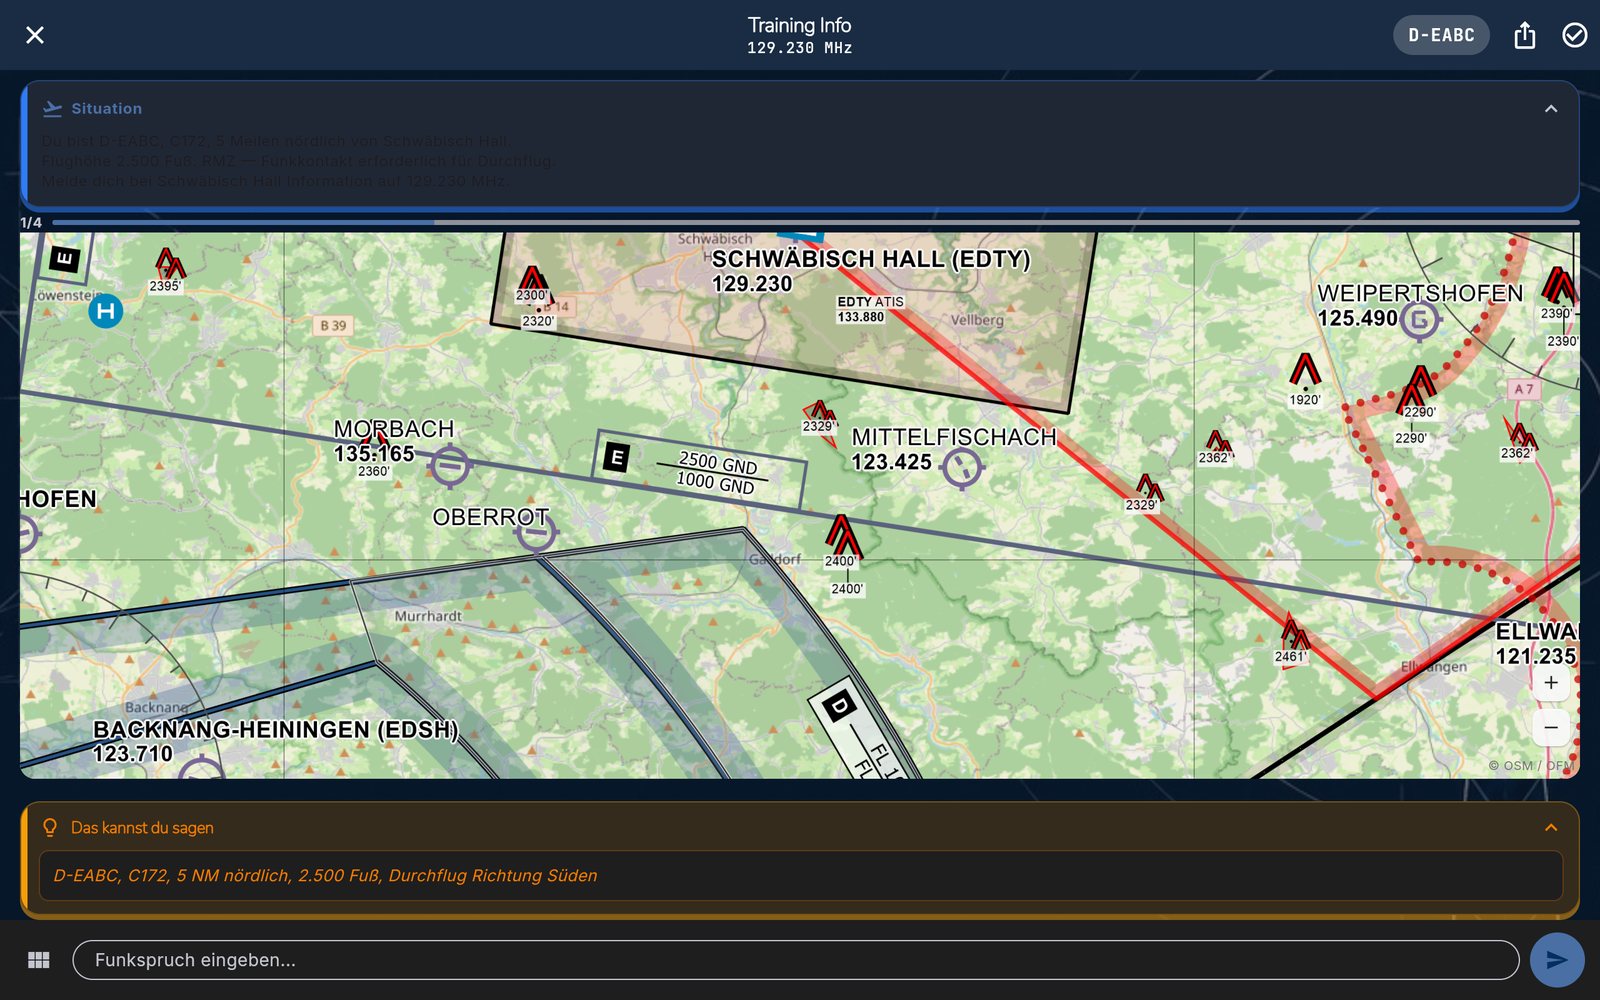Viewport: 1600px width, 1000px height.
Task: Select the Weipertshofen glider field symbol
Action: click(x=1419, y=321)
